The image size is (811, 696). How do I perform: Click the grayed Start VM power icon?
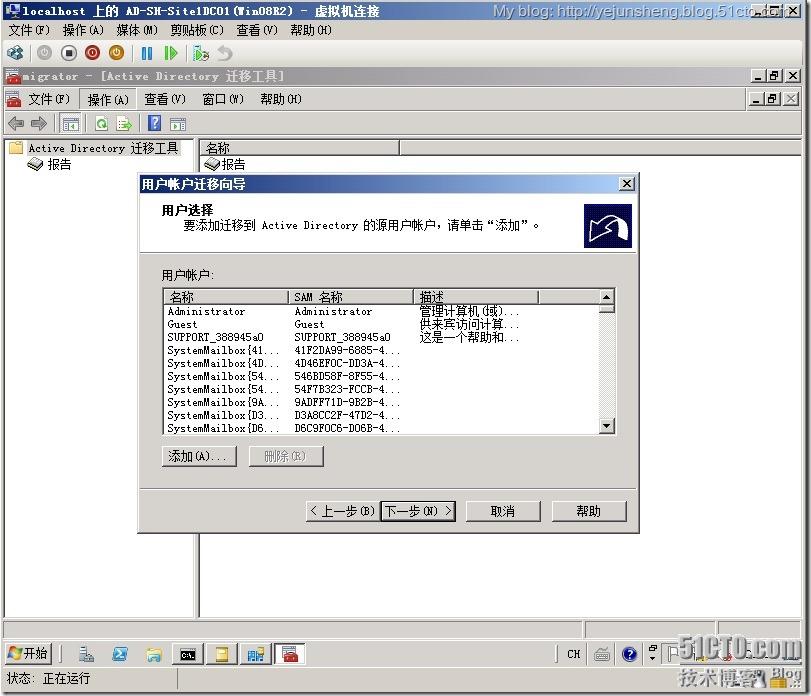(x=44, y=53)
